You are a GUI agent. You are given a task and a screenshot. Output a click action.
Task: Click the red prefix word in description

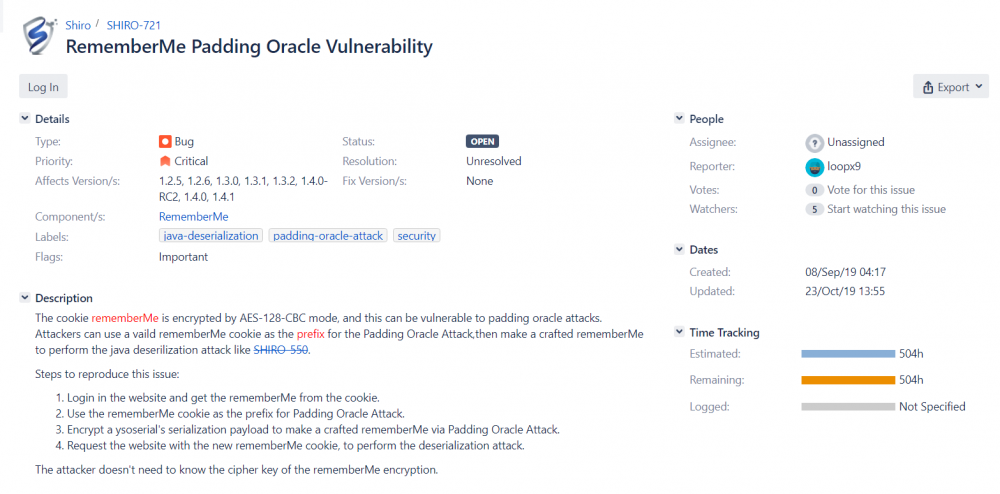click(x=311, y=333)
